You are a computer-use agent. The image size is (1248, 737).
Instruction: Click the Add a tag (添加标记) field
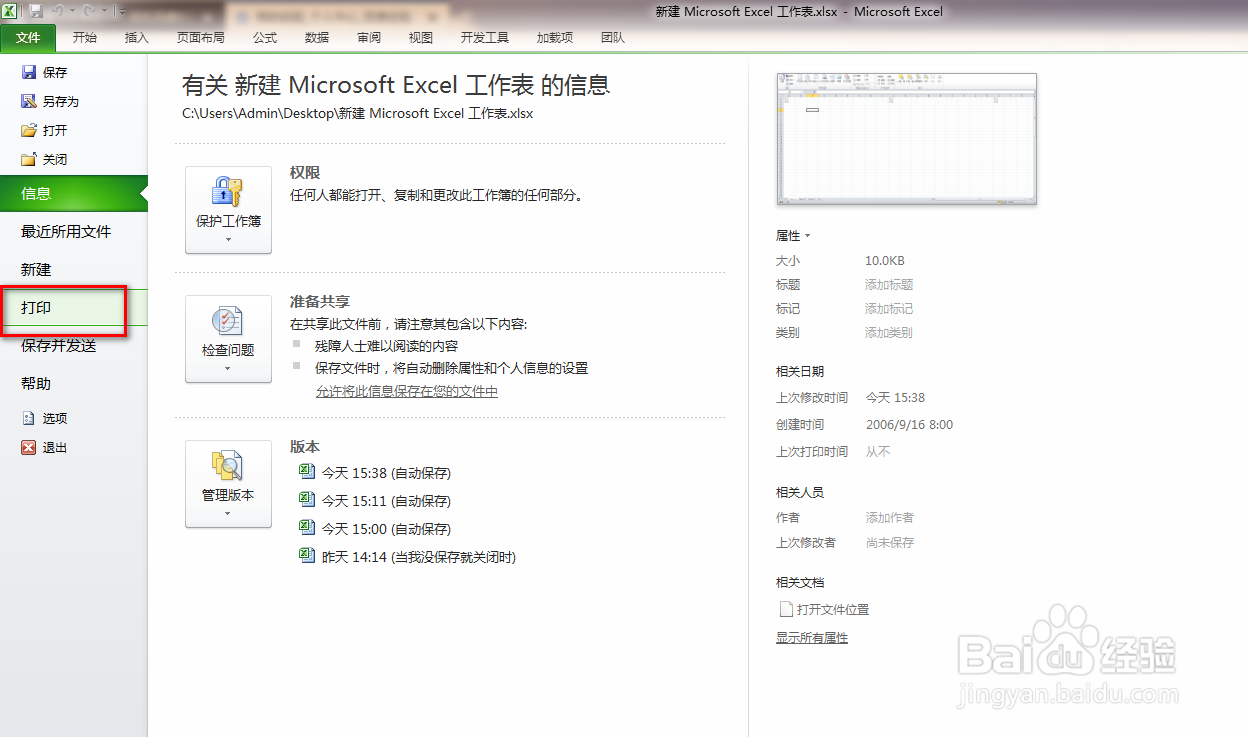pyautogui.click(x=889, y=309)
